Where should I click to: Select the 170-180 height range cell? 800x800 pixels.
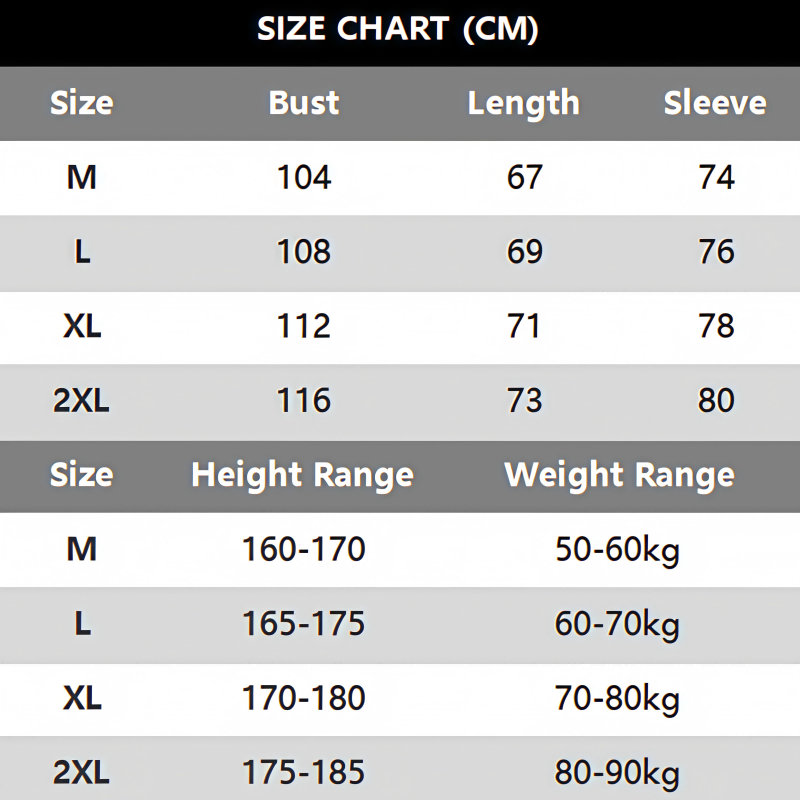(304, 698)
